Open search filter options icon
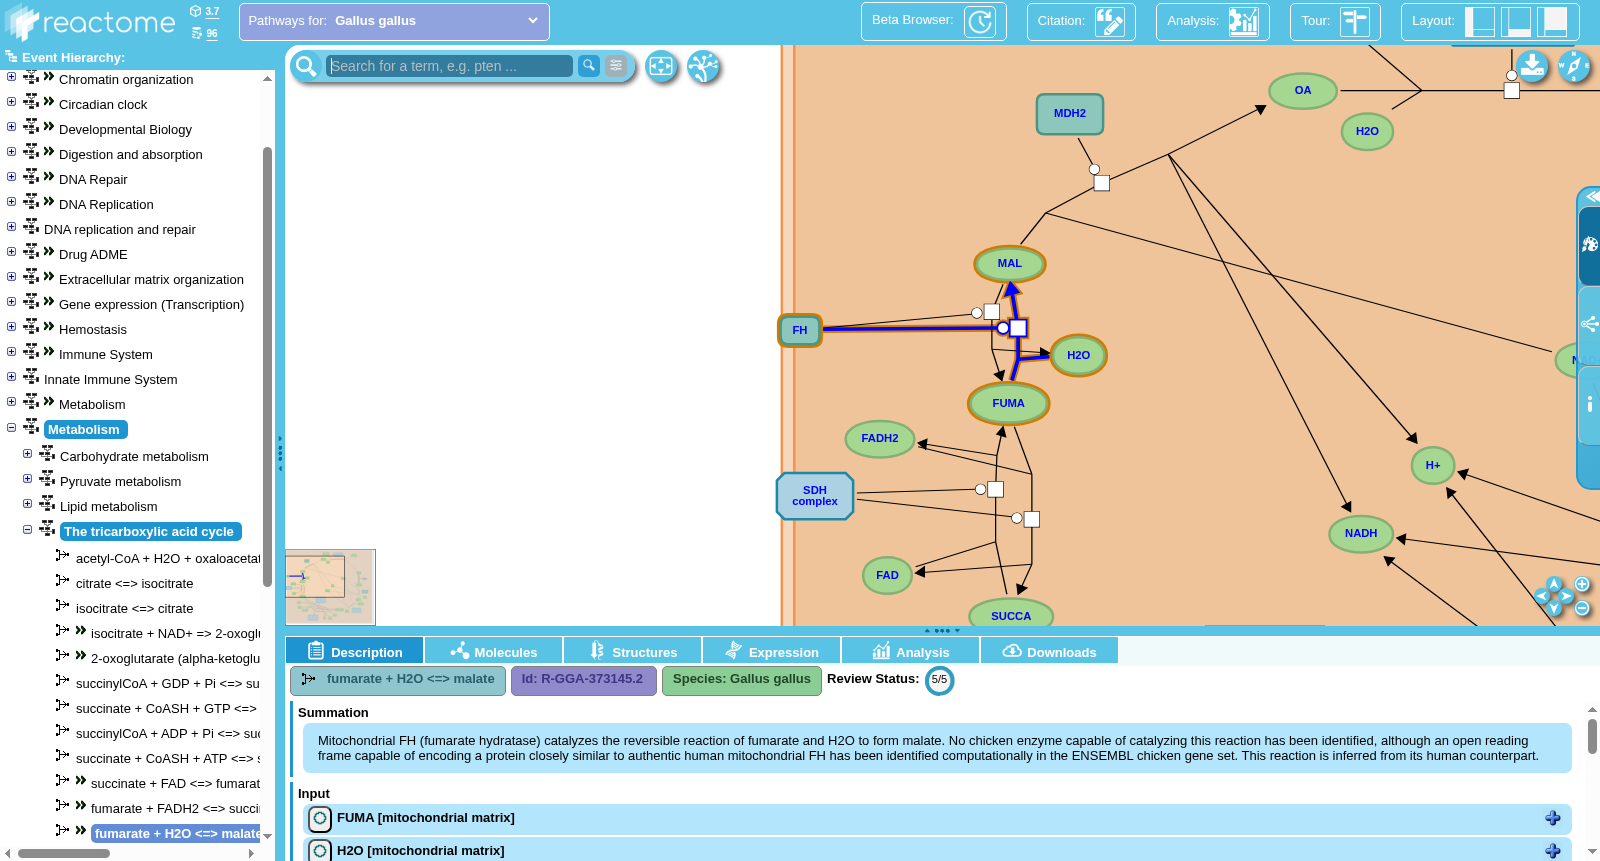 [617, 65]
